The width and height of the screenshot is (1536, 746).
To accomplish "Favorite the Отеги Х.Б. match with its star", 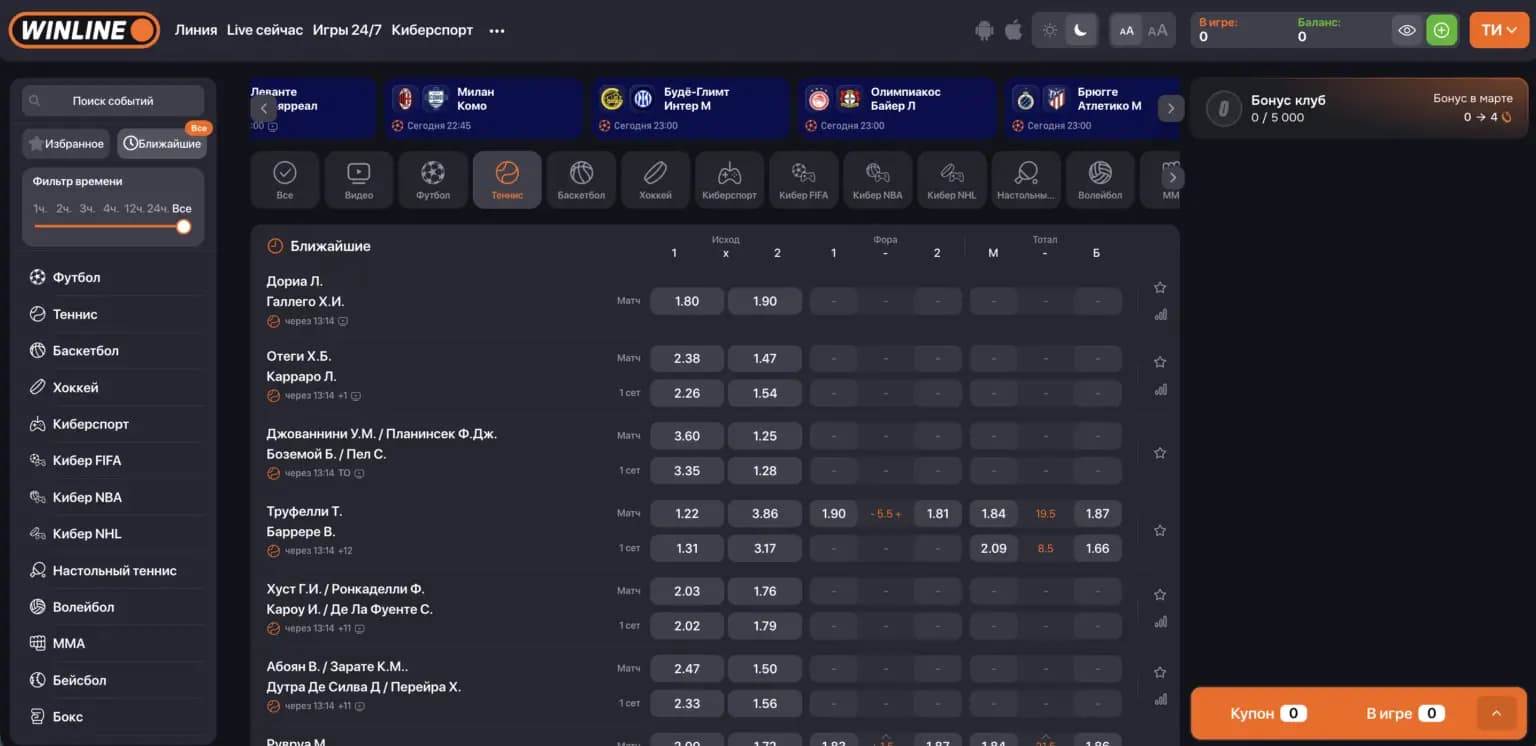I will (x=1160, y=362).
